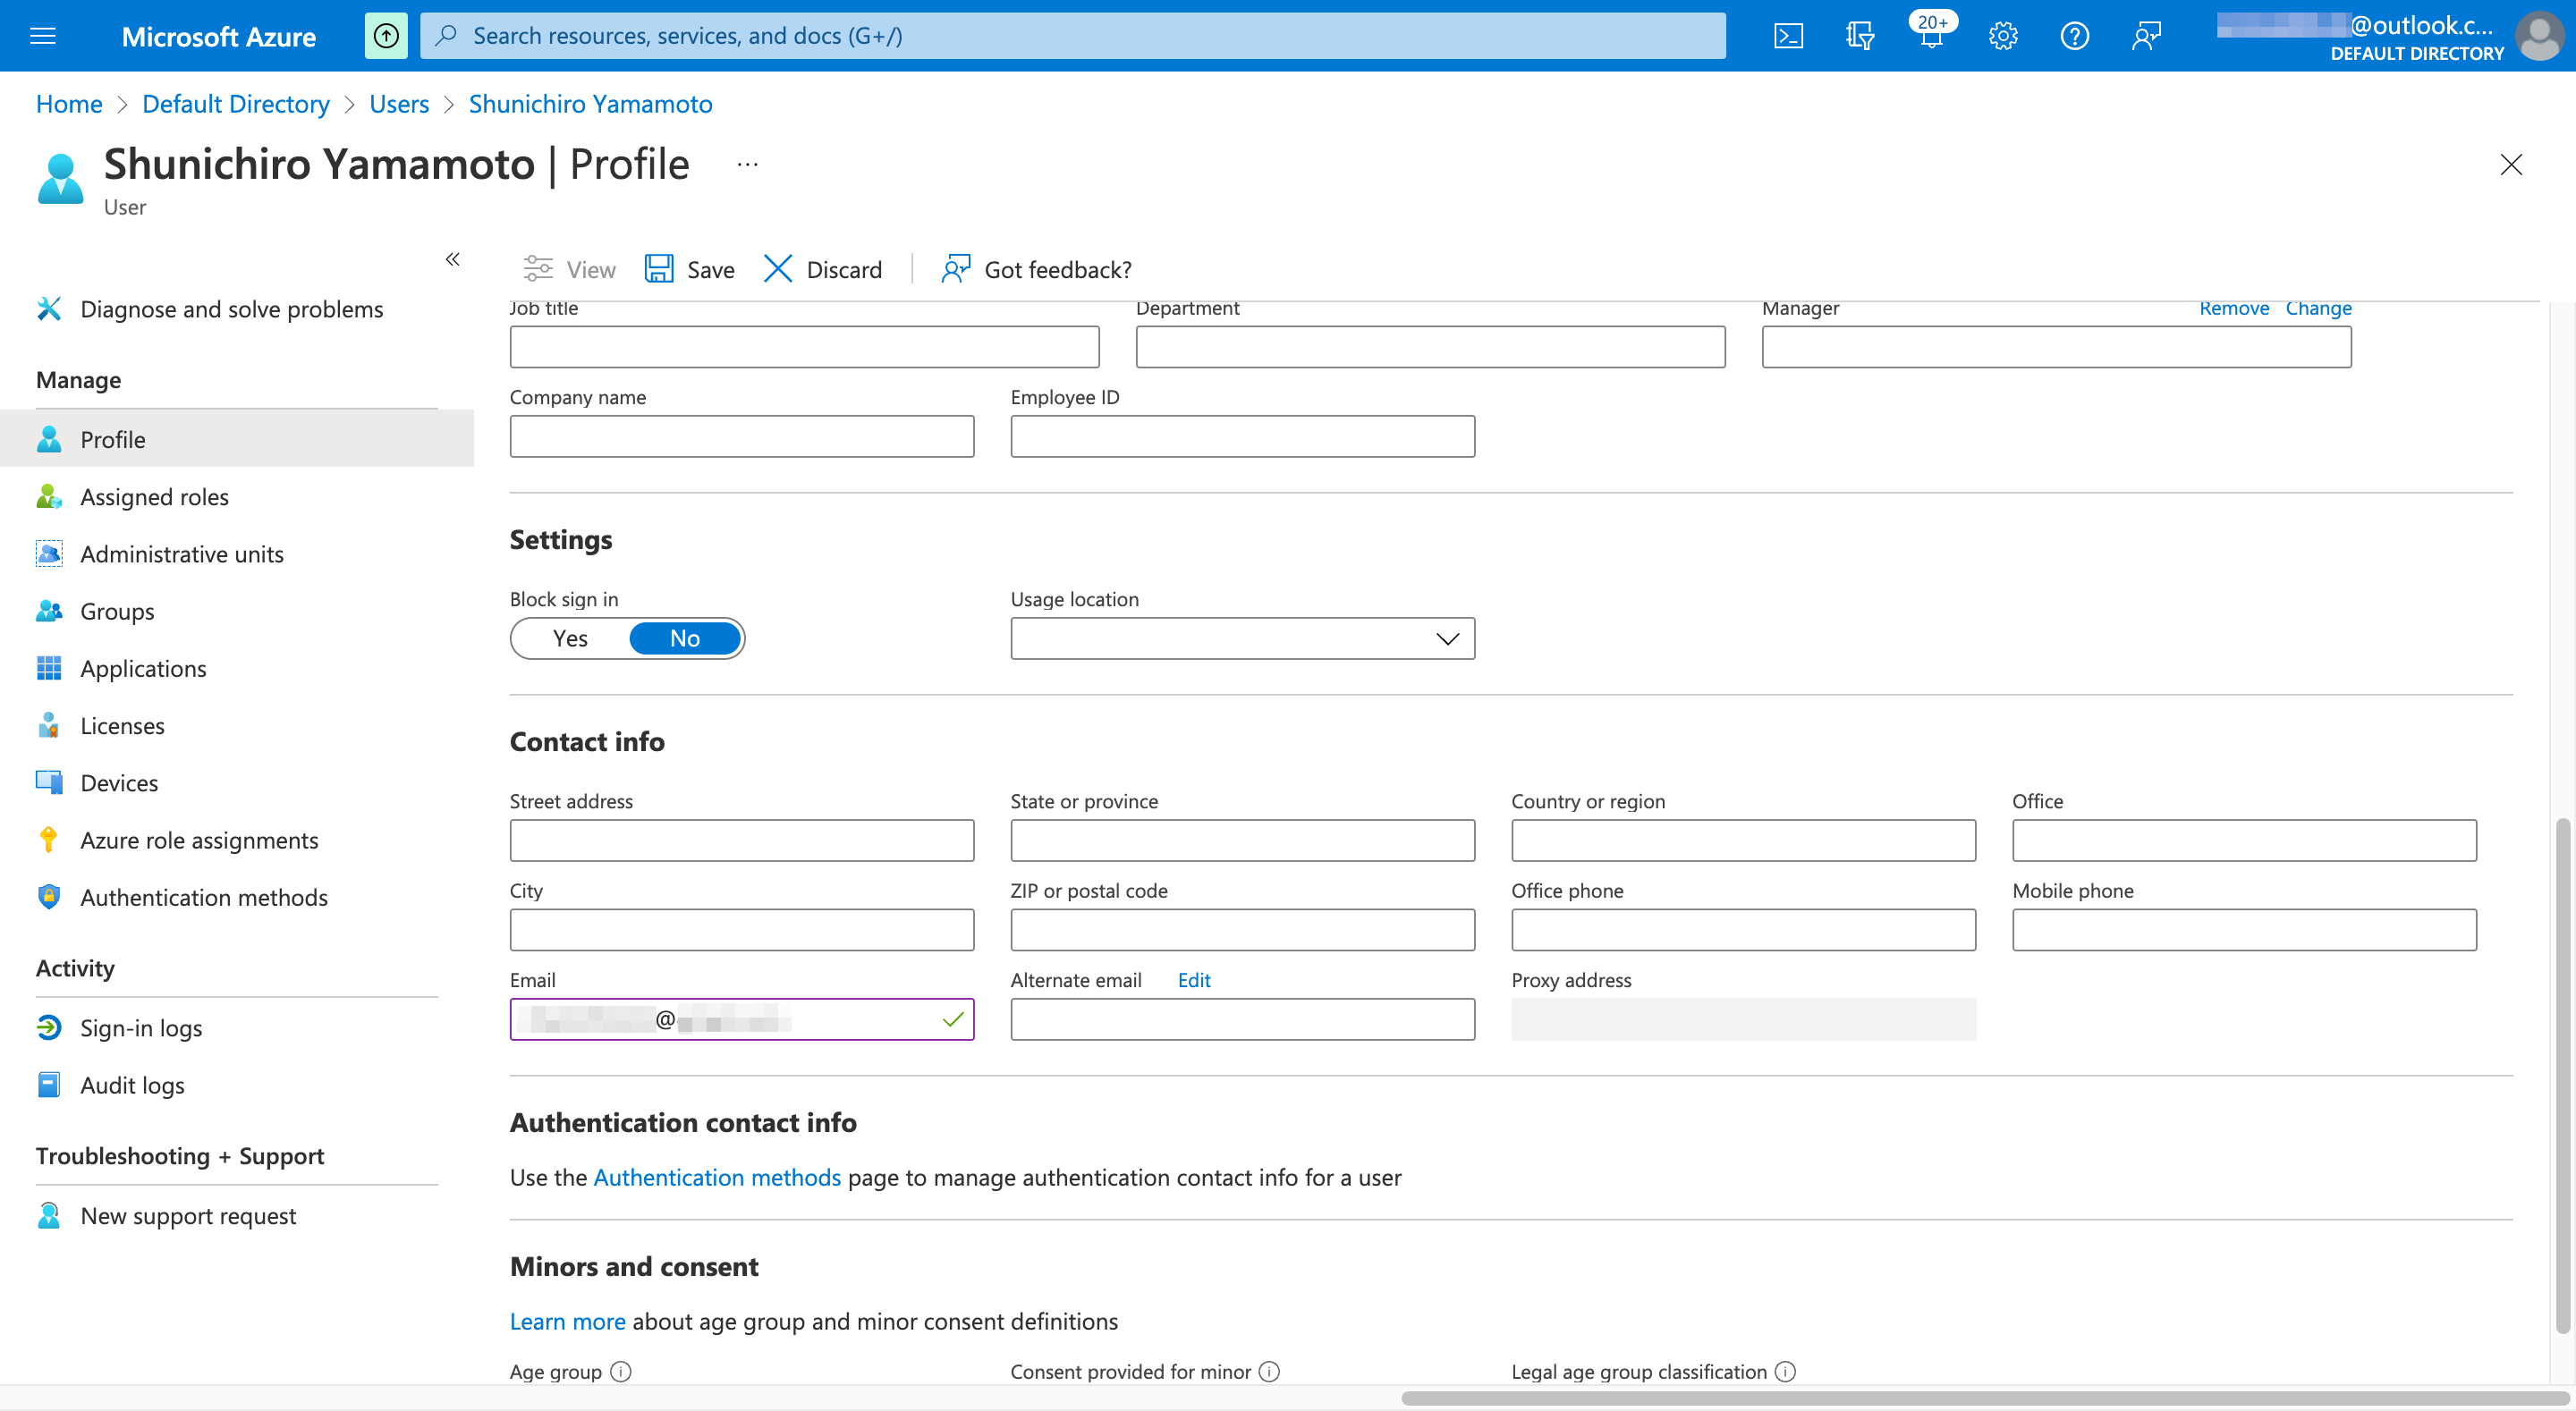Discard unsaved profile changes
The width and height of the screenshot is (2576, 1411).
tap(822, 268)
